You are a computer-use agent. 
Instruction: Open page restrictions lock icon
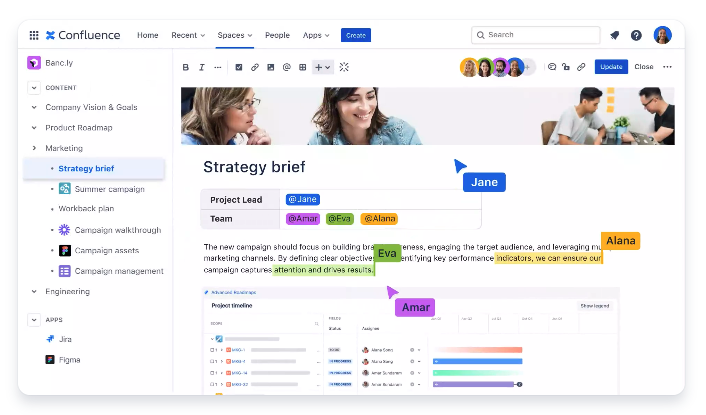coord(566,67)
